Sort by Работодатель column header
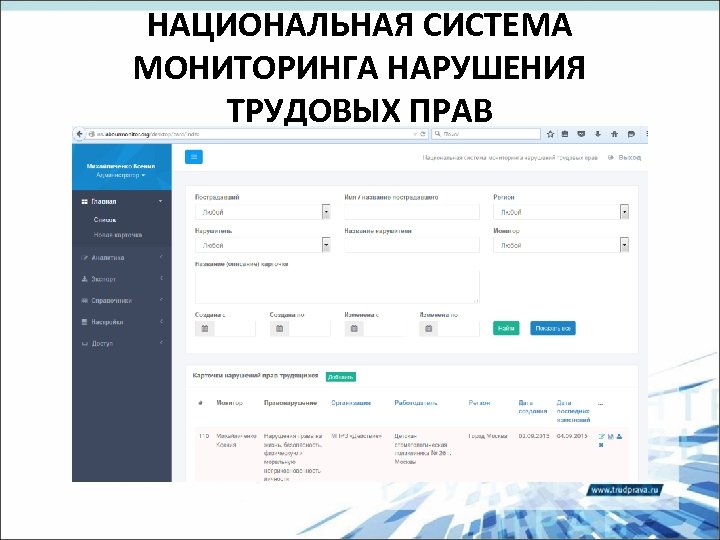720x540 pixels. (416, 403)
